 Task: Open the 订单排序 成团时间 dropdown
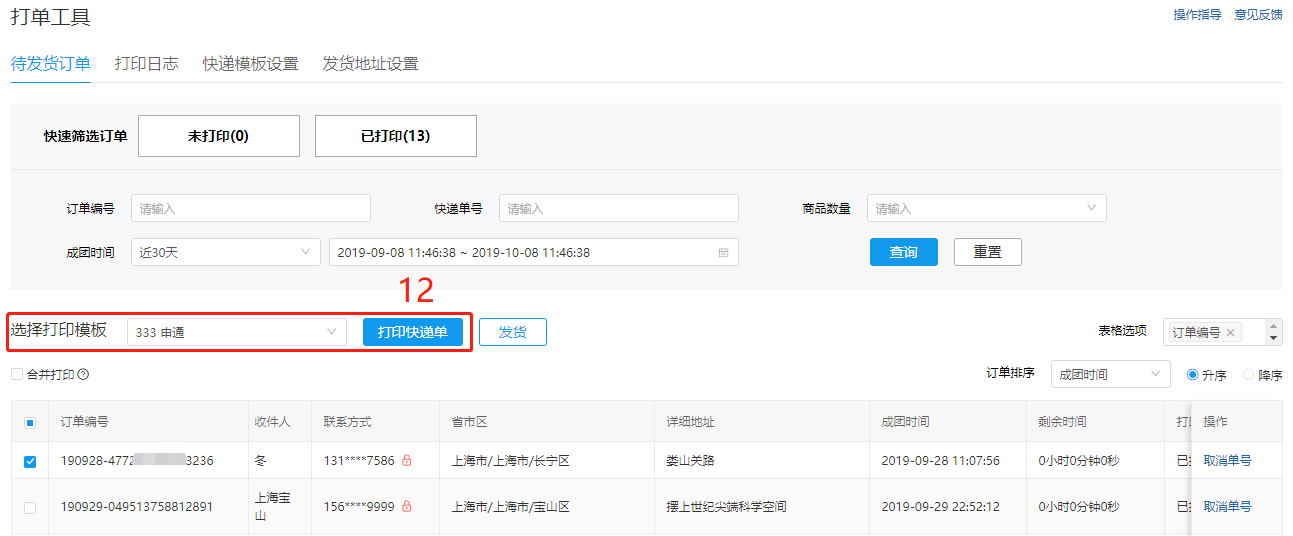point(1111,374)
